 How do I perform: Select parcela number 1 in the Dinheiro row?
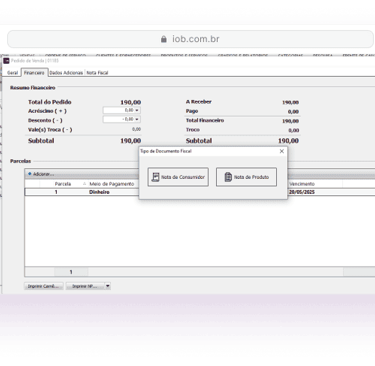56,192
